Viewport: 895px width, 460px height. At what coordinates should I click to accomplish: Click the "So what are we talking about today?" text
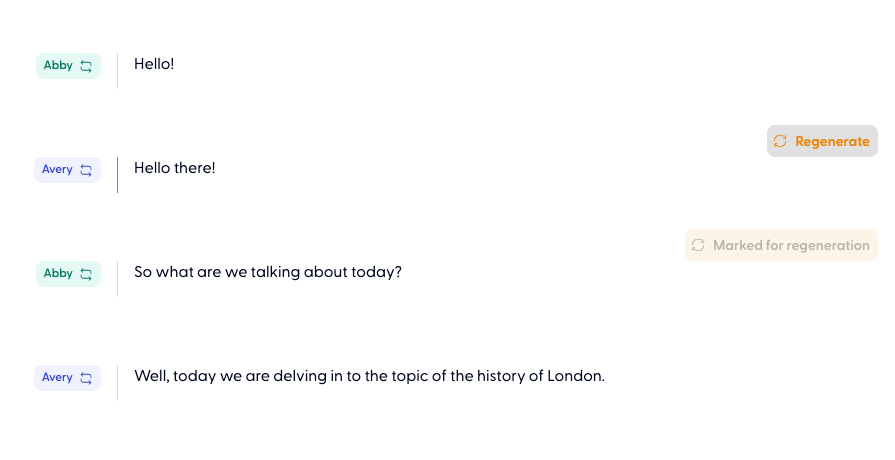tap(268, 272)
